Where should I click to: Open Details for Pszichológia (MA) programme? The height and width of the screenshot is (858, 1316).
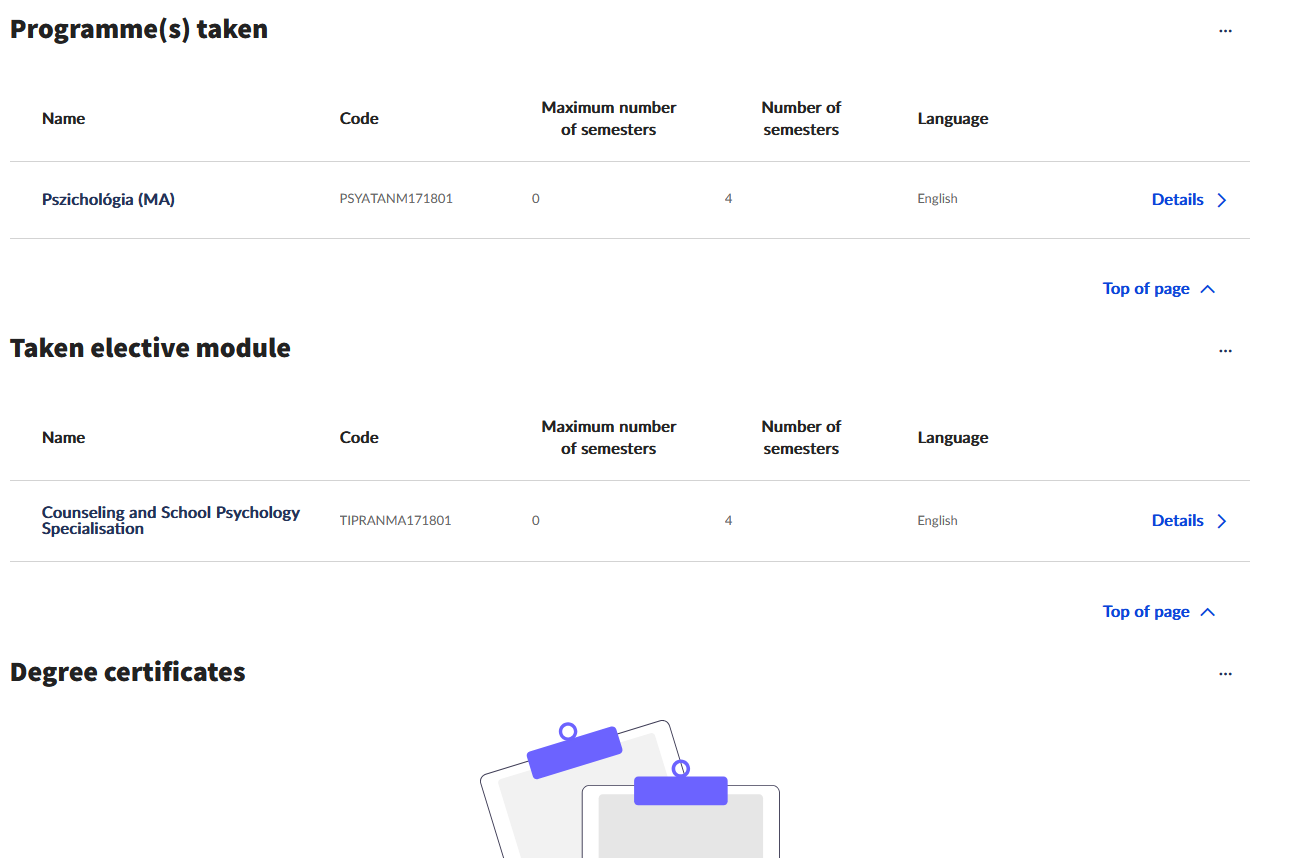1189,200
